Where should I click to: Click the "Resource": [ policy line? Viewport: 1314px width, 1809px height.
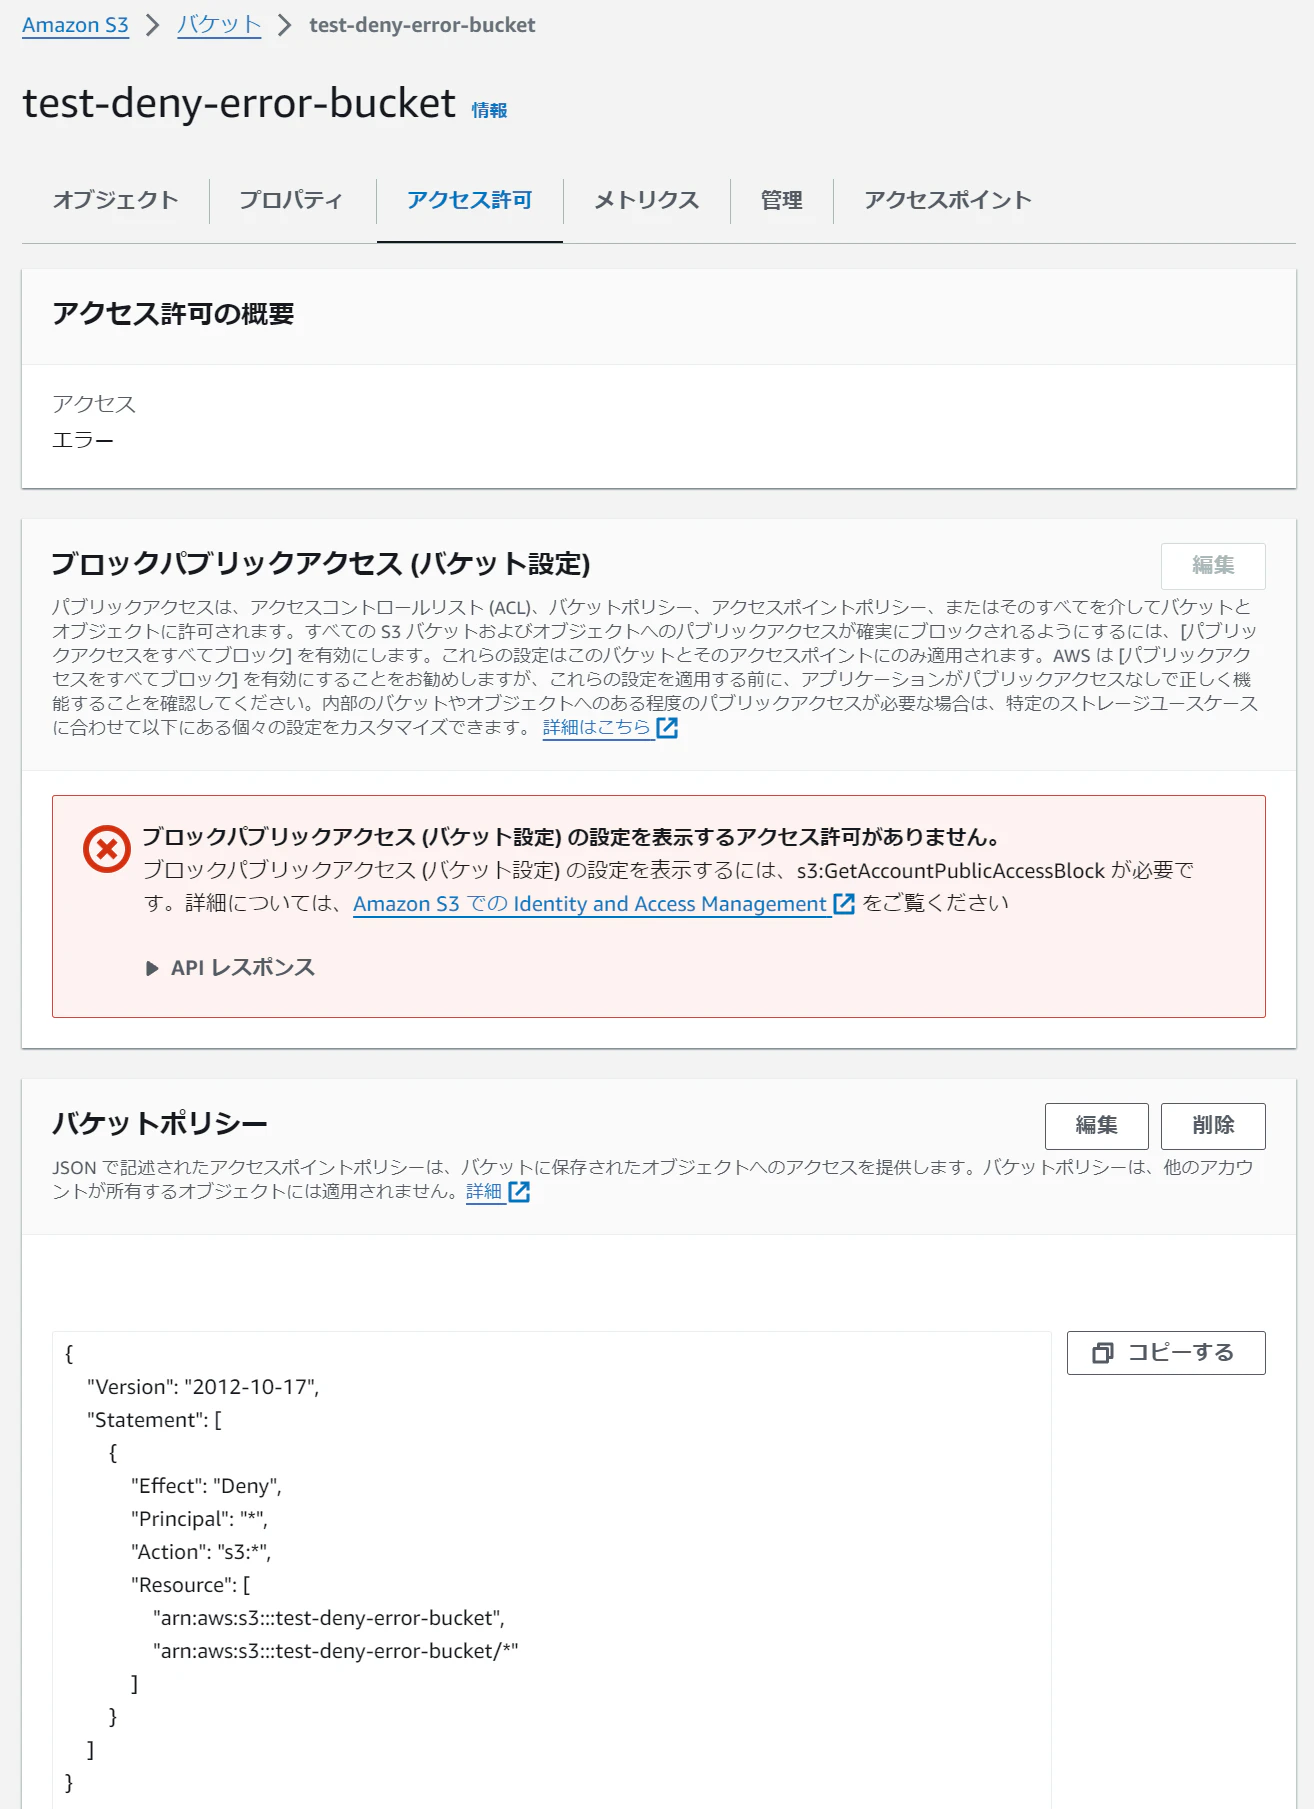[x=190, y=1585]
